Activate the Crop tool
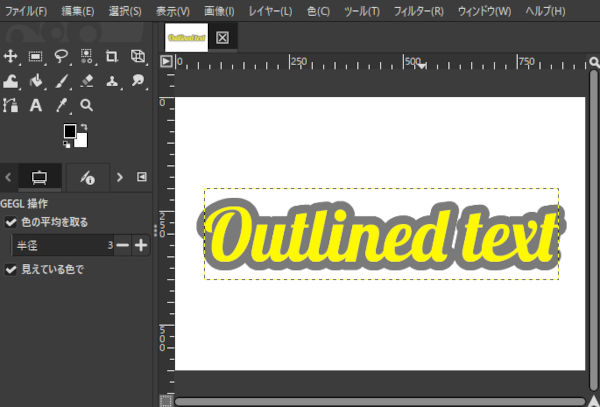The image size is (600, 407). click(x=111, y=56)
